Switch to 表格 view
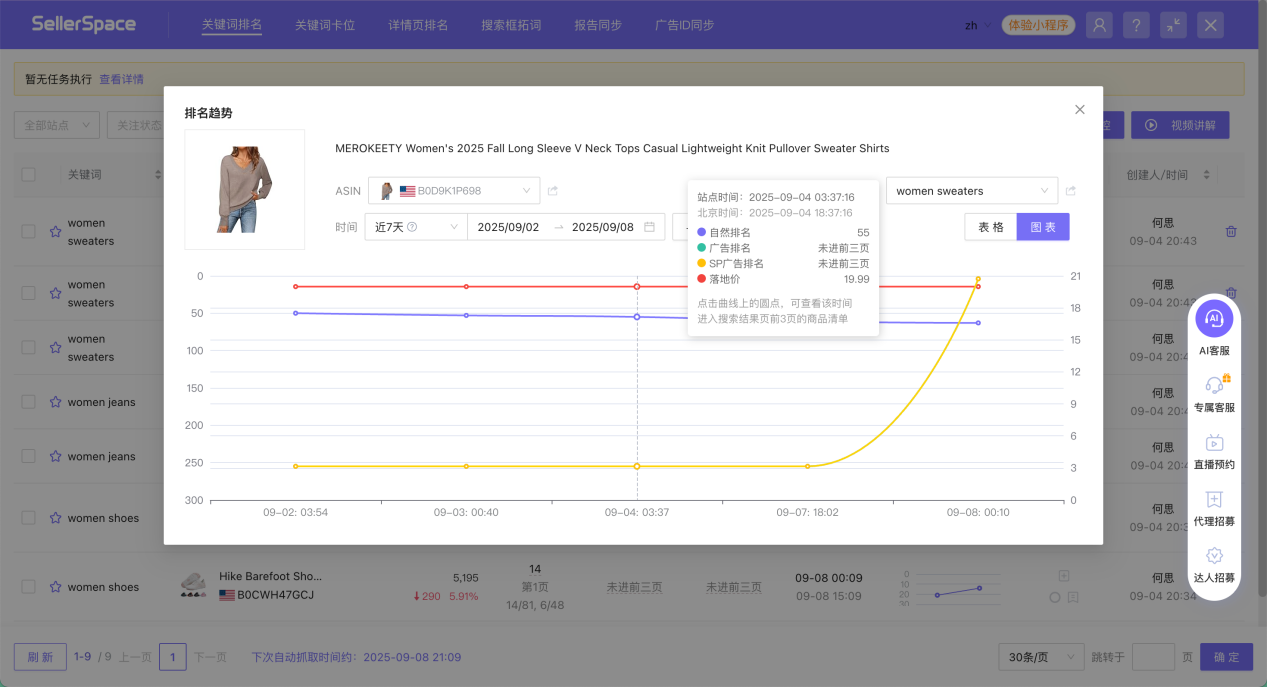 [x=990, y=227]
